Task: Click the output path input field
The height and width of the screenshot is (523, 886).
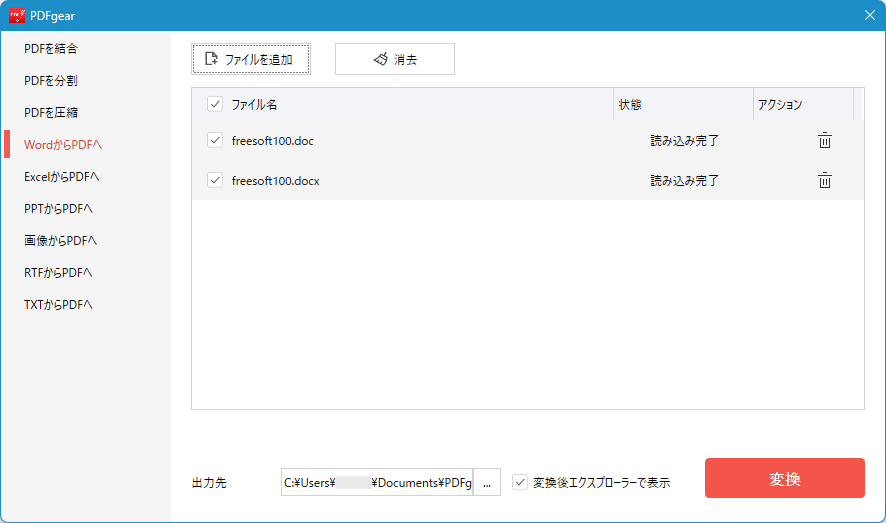Action: pyautogui.click(x=377, y=482)
